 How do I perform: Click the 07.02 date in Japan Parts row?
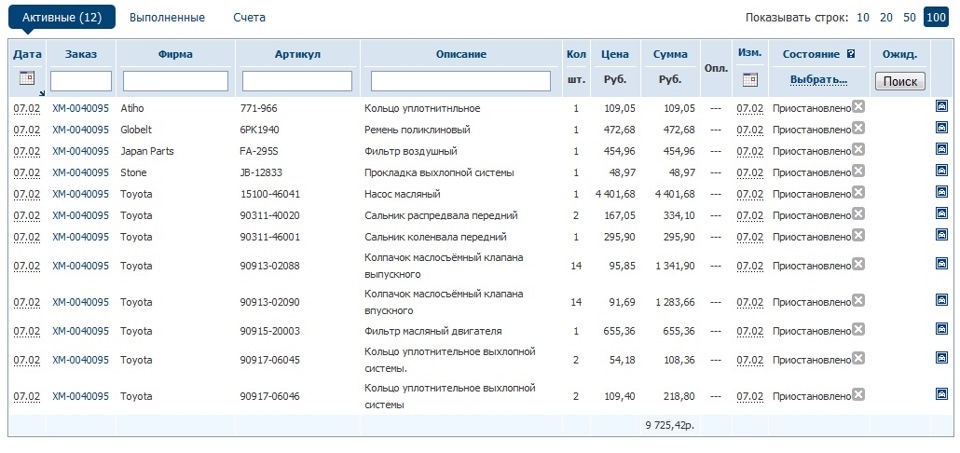(x=27, y=151)
